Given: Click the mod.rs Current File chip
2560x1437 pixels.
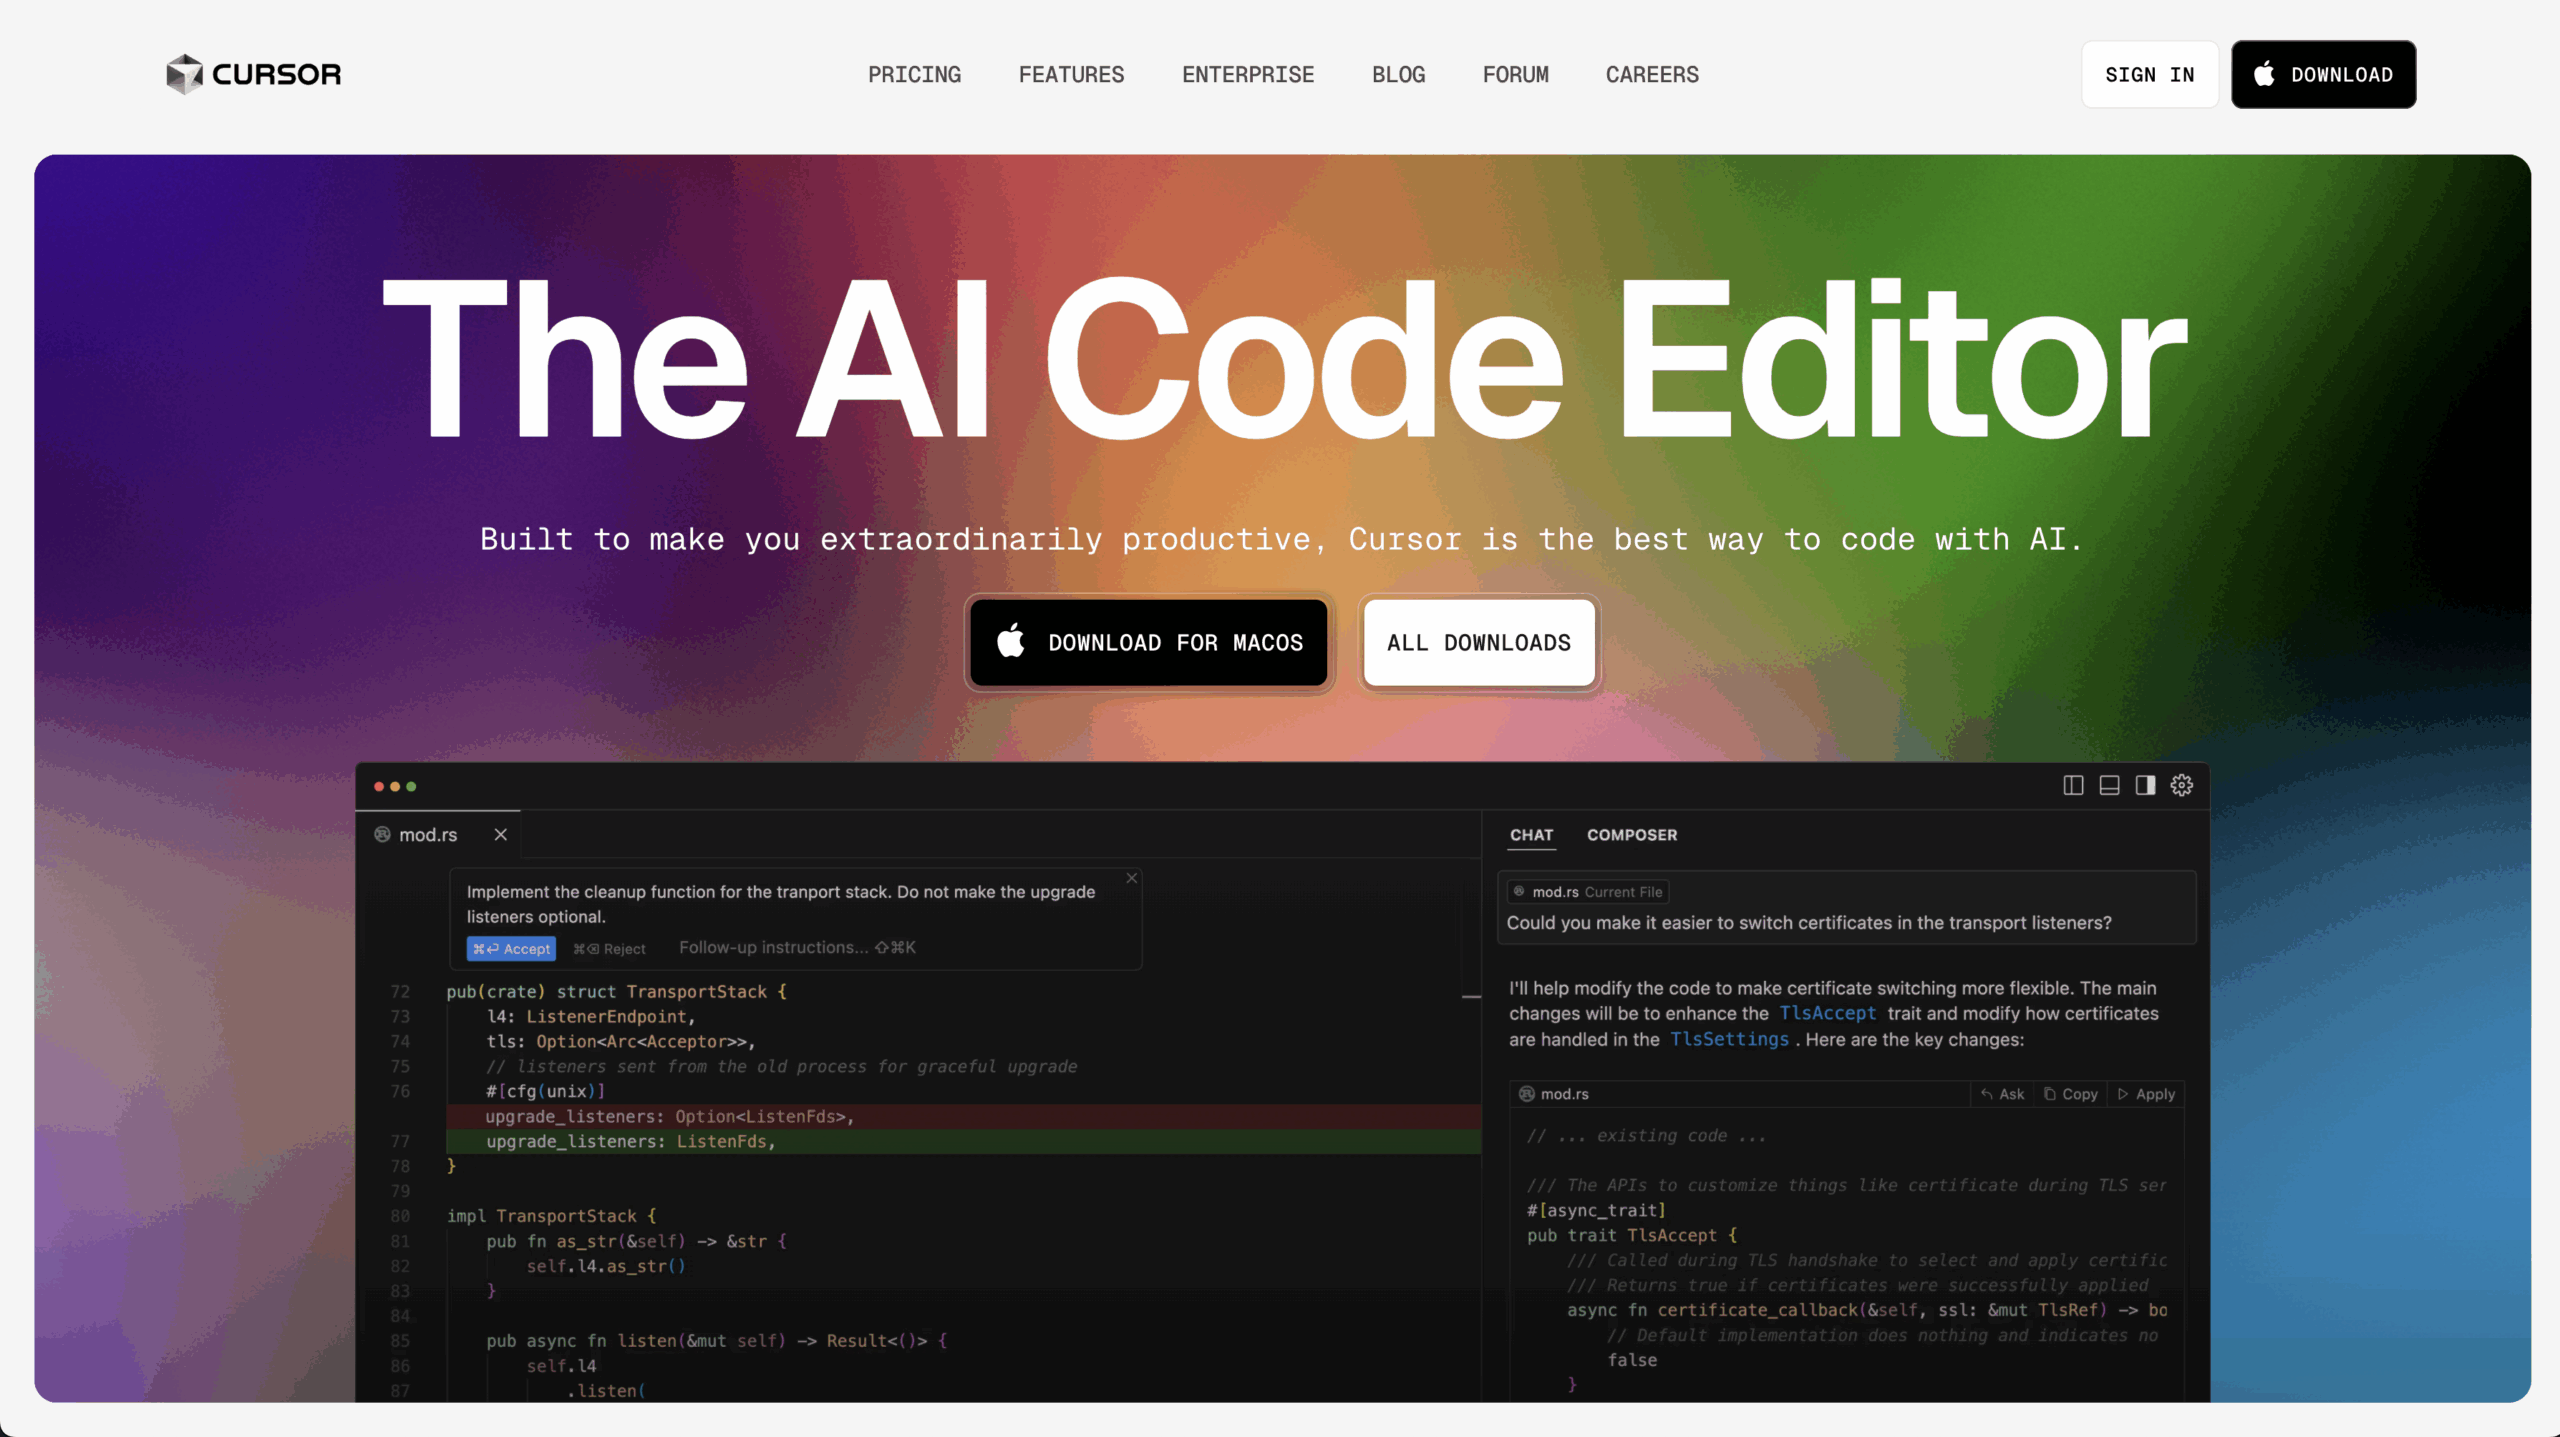Looking at the screenshot, I should (x=1587, y=892).
